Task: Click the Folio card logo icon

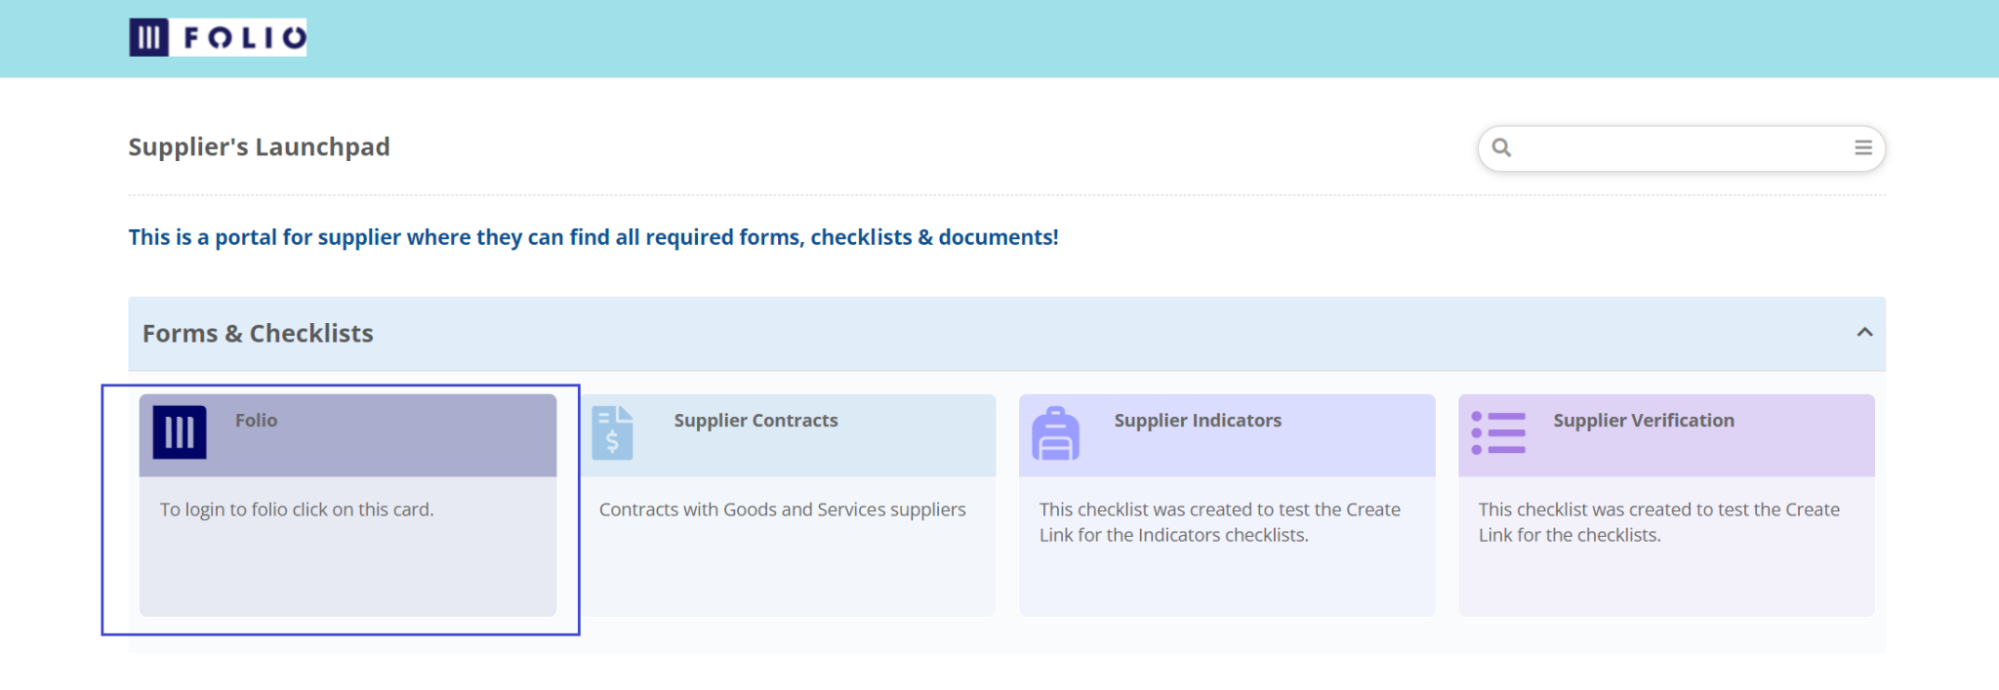Action: click(x=180, y=432)
